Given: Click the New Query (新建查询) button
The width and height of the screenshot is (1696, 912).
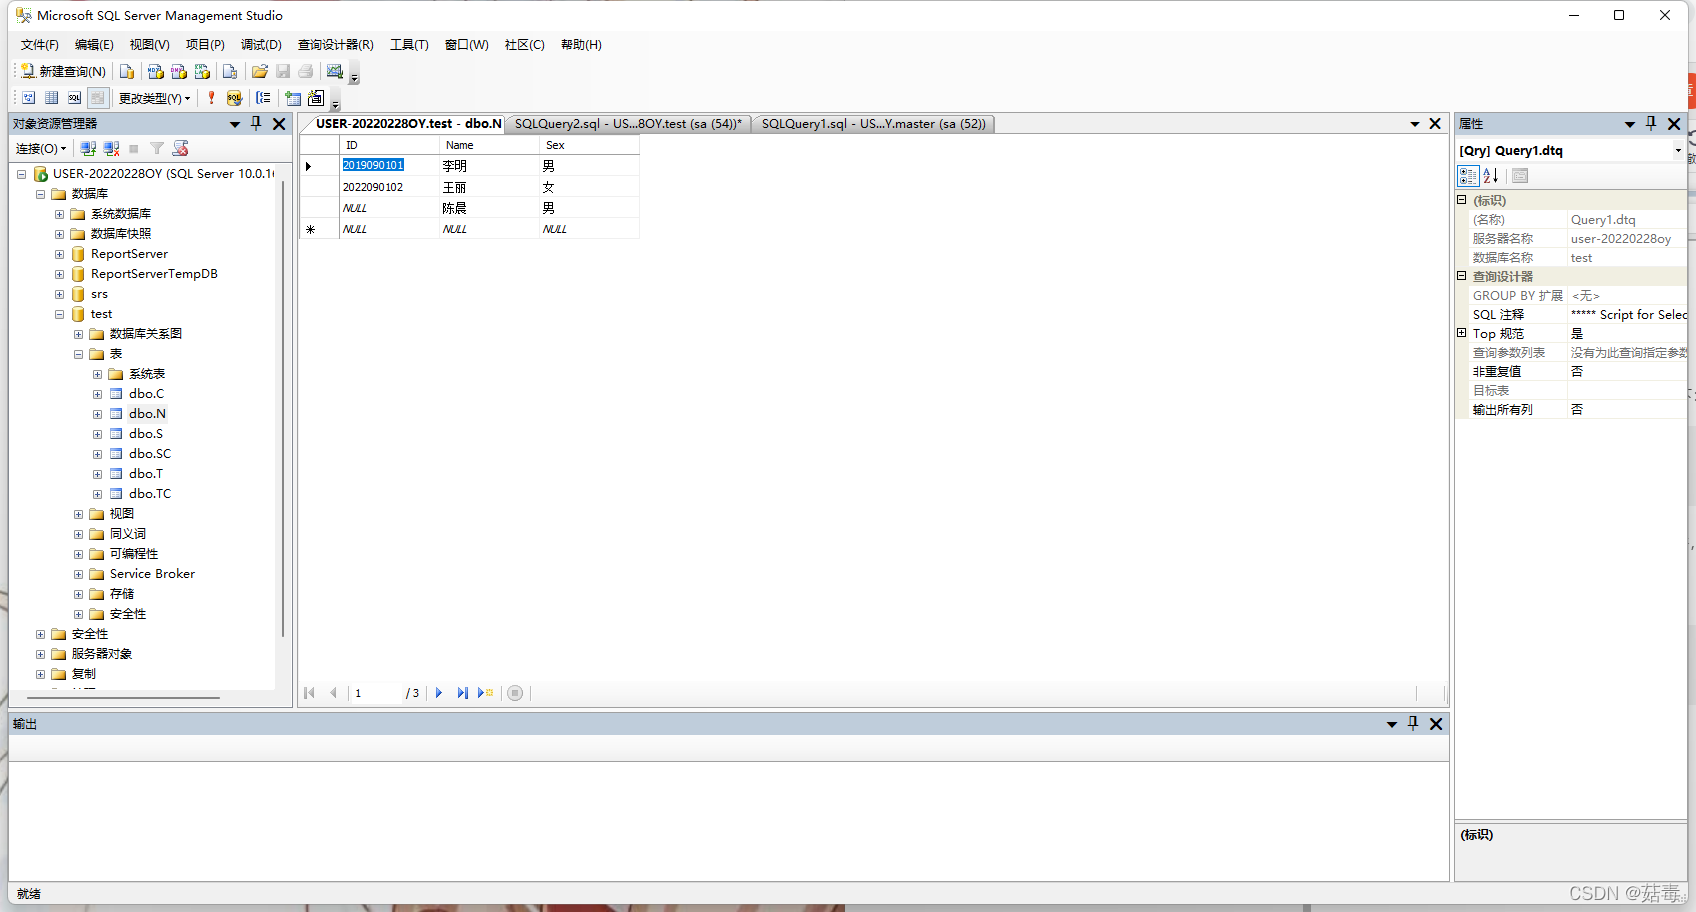Looking at the screenshot, I should (x=63, y=71).
